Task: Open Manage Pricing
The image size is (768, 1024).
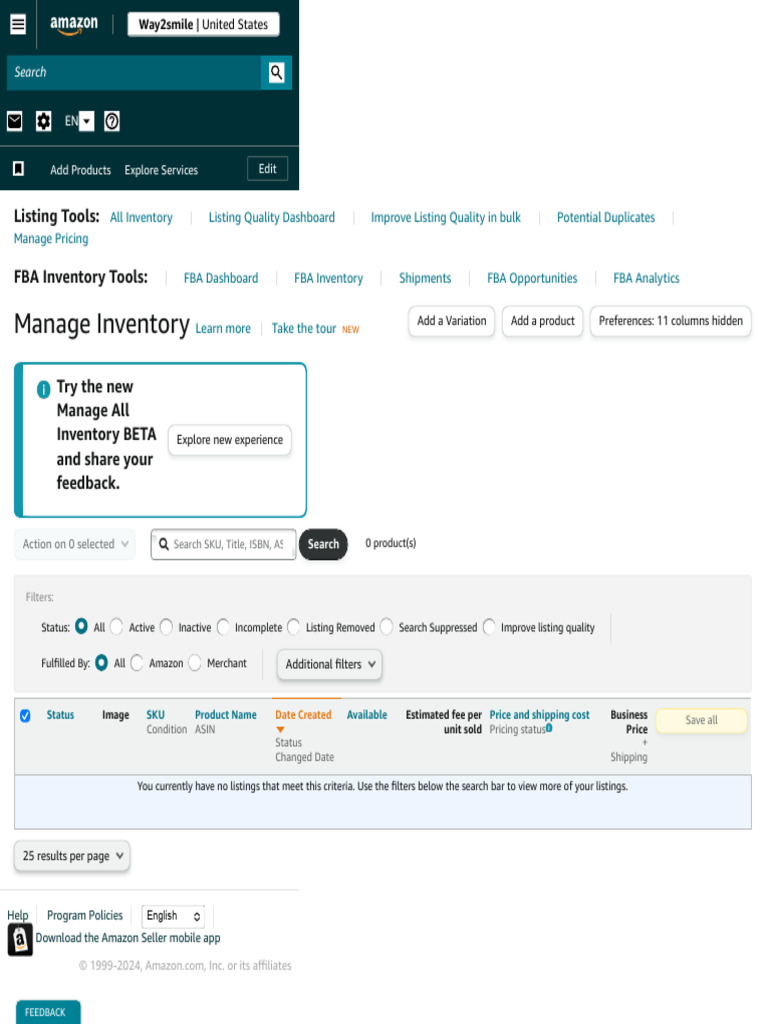Action: click(51, 239)
